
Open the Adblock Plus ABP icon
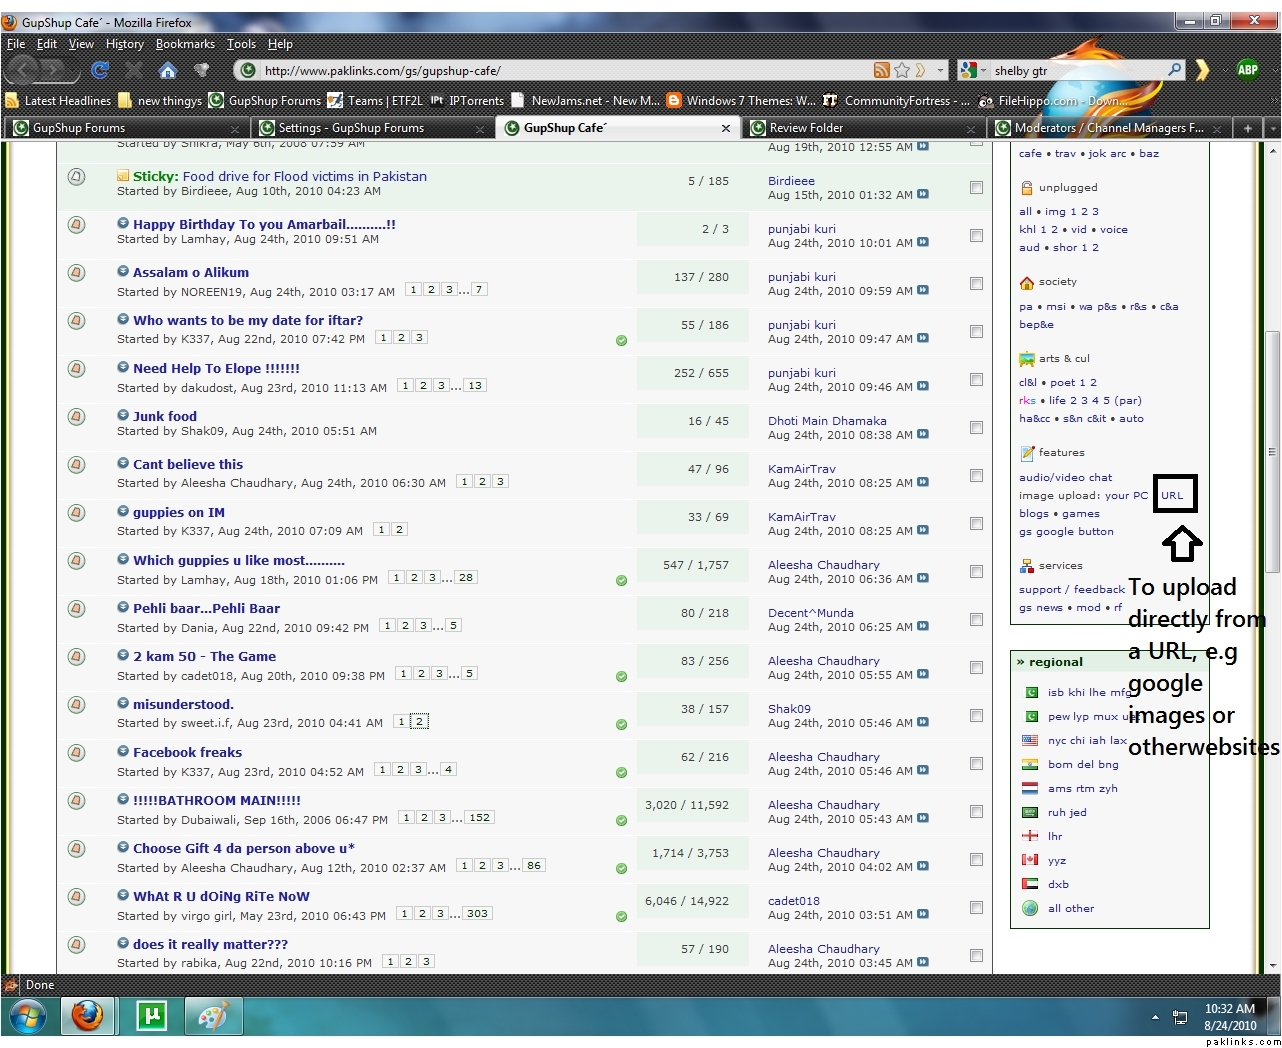[x=1247, y=69]
